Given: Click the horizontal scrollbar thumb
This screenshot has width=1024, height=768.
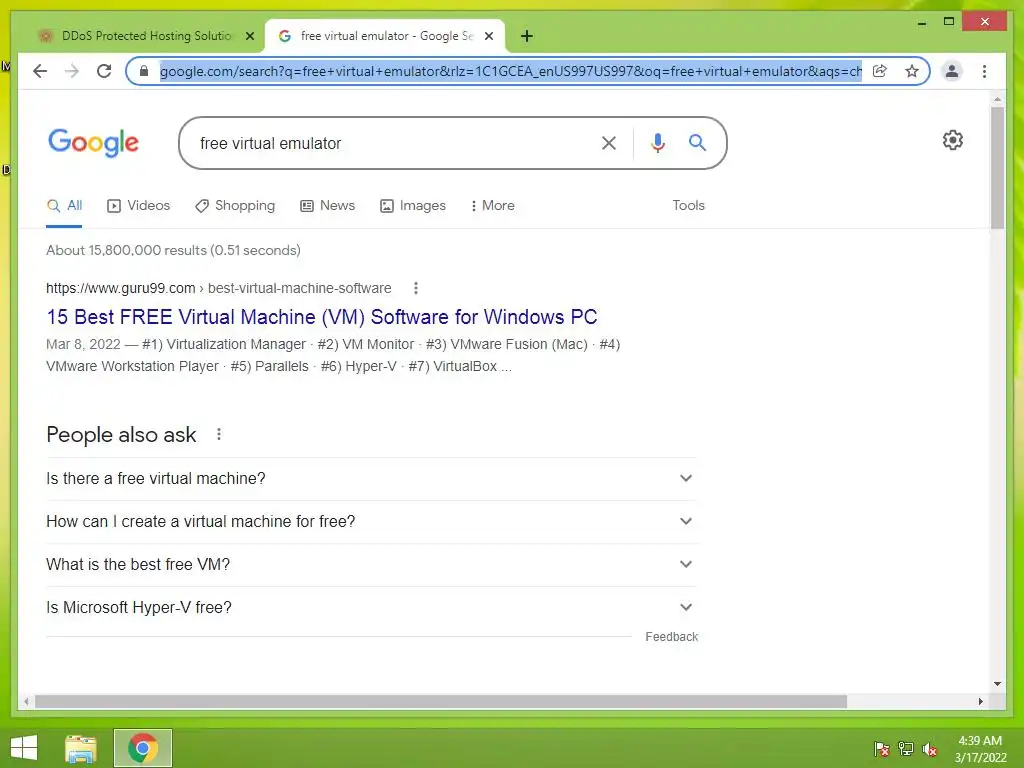Looking at the screenshot, I should pos(441,701).
